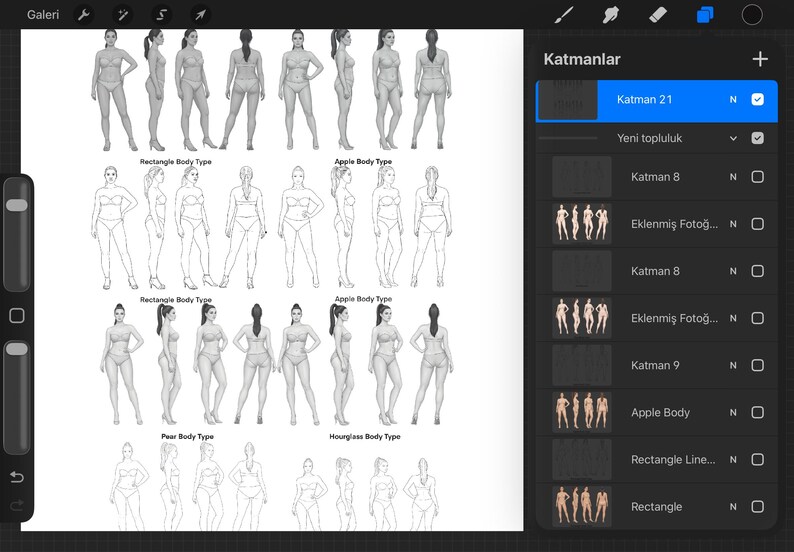Open the Actions wrench menu
The width and height of the screenshot is (794, 552).
coord(84,15)
